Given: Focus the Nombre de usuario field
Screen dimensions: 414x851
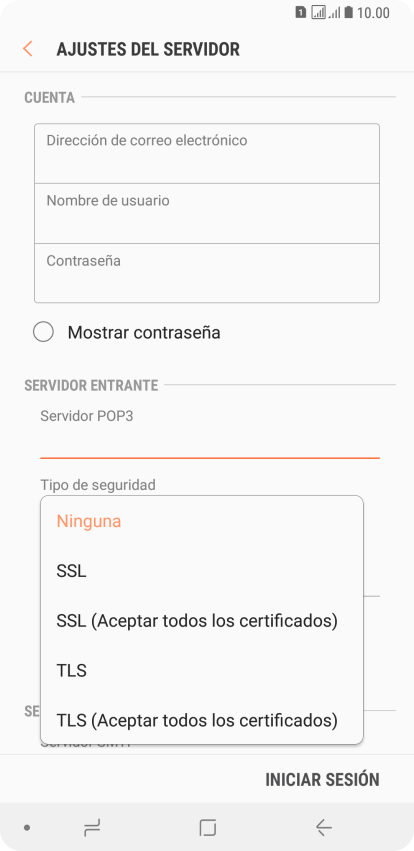Looking at the screenshot, I should point(207,213).
